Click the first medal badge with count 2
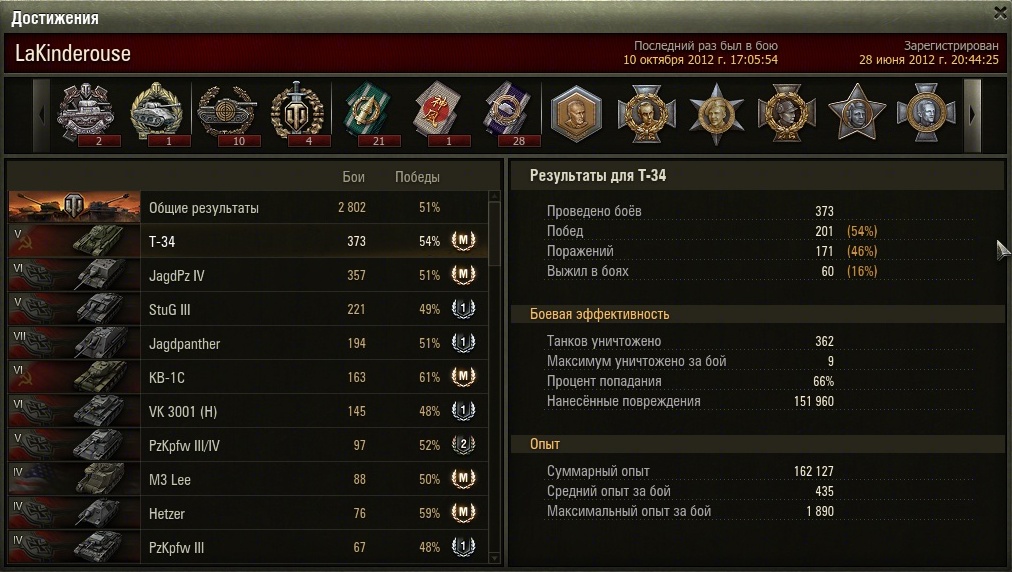 tap(86, 113)
